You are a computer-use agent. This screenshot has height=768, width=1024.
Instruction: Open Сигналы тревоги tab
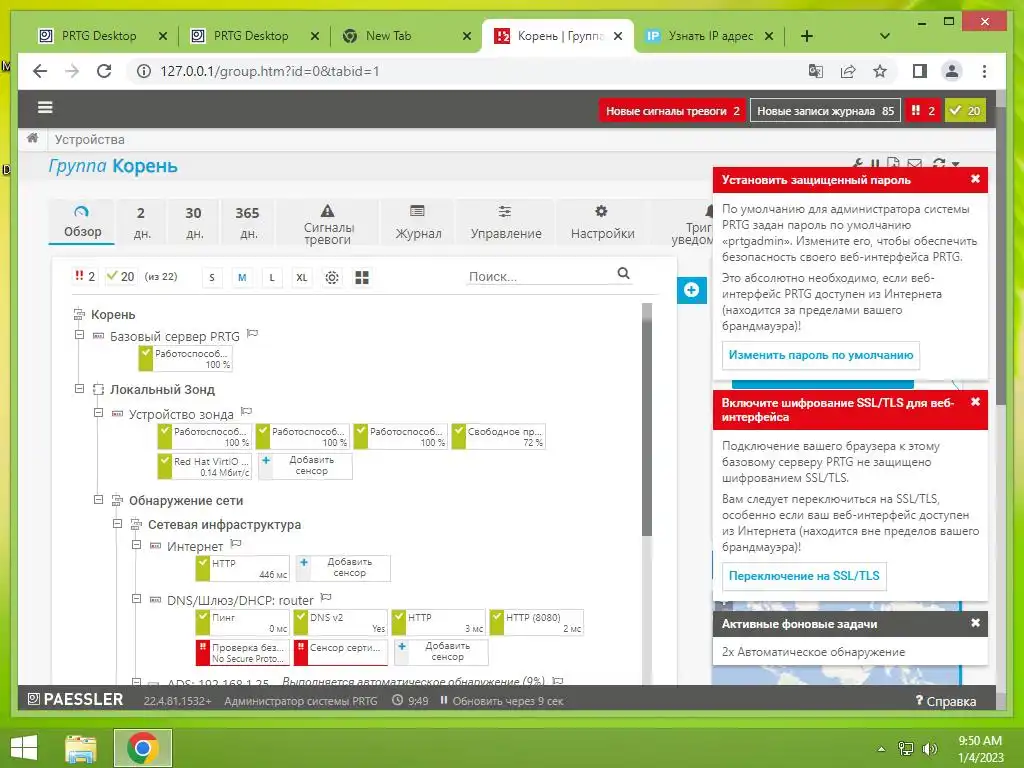click(x=328, y=223)
